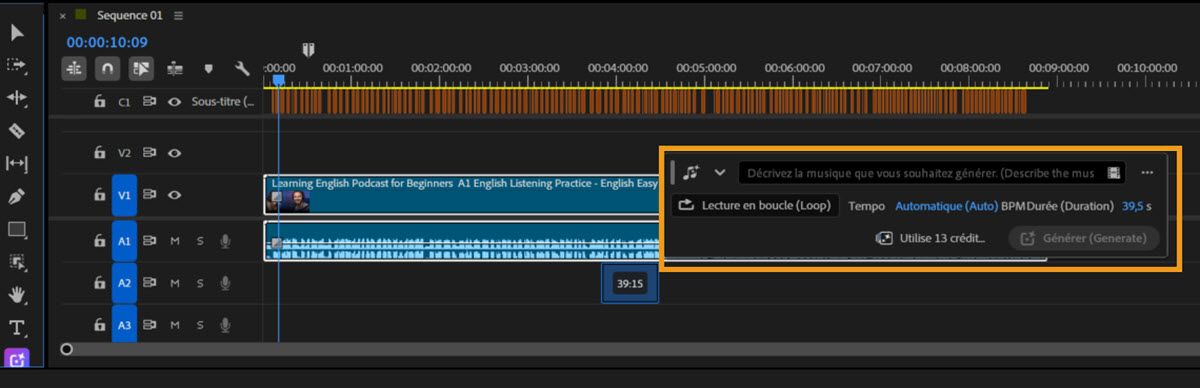The width and height of the screenshot is (1200, 388).
Task: Click Lecture en boucle (Loop) button
Action: pyautogui.click(x=755, y=205)
